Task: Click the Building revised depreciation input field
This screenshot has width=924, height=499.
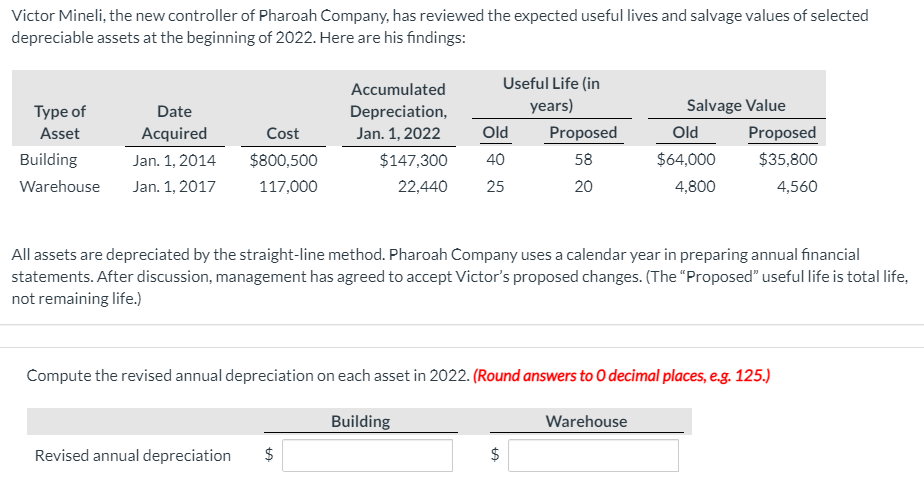Action: click(368, 456)
